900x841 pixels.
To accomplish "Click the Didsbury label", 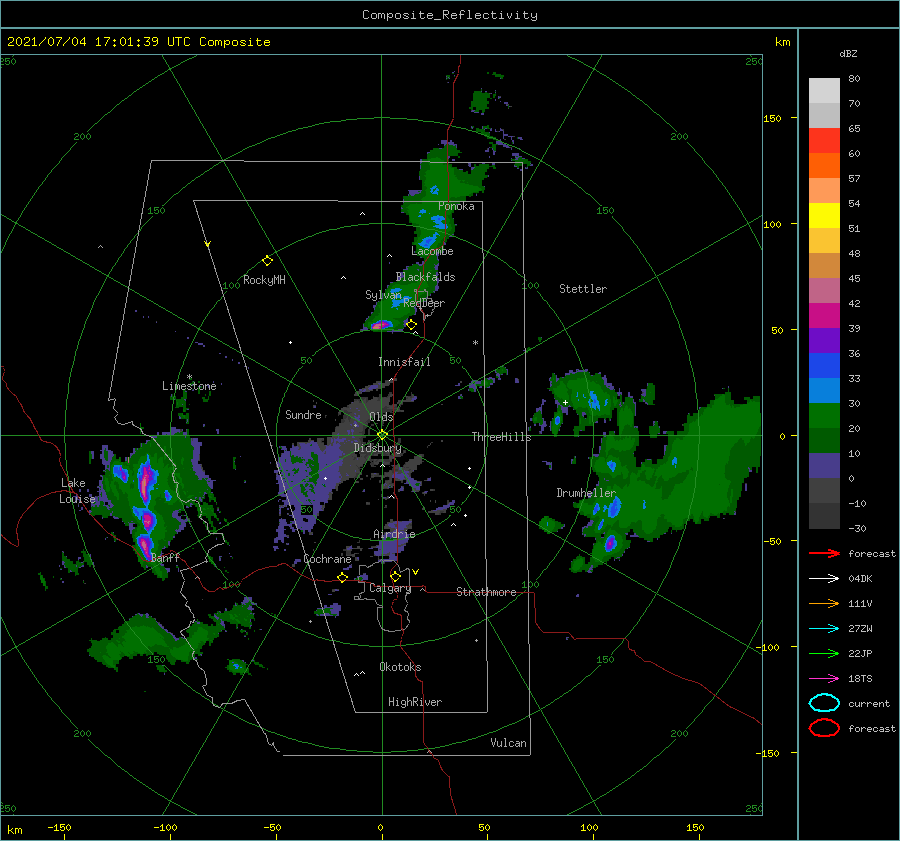I will 378,448.
